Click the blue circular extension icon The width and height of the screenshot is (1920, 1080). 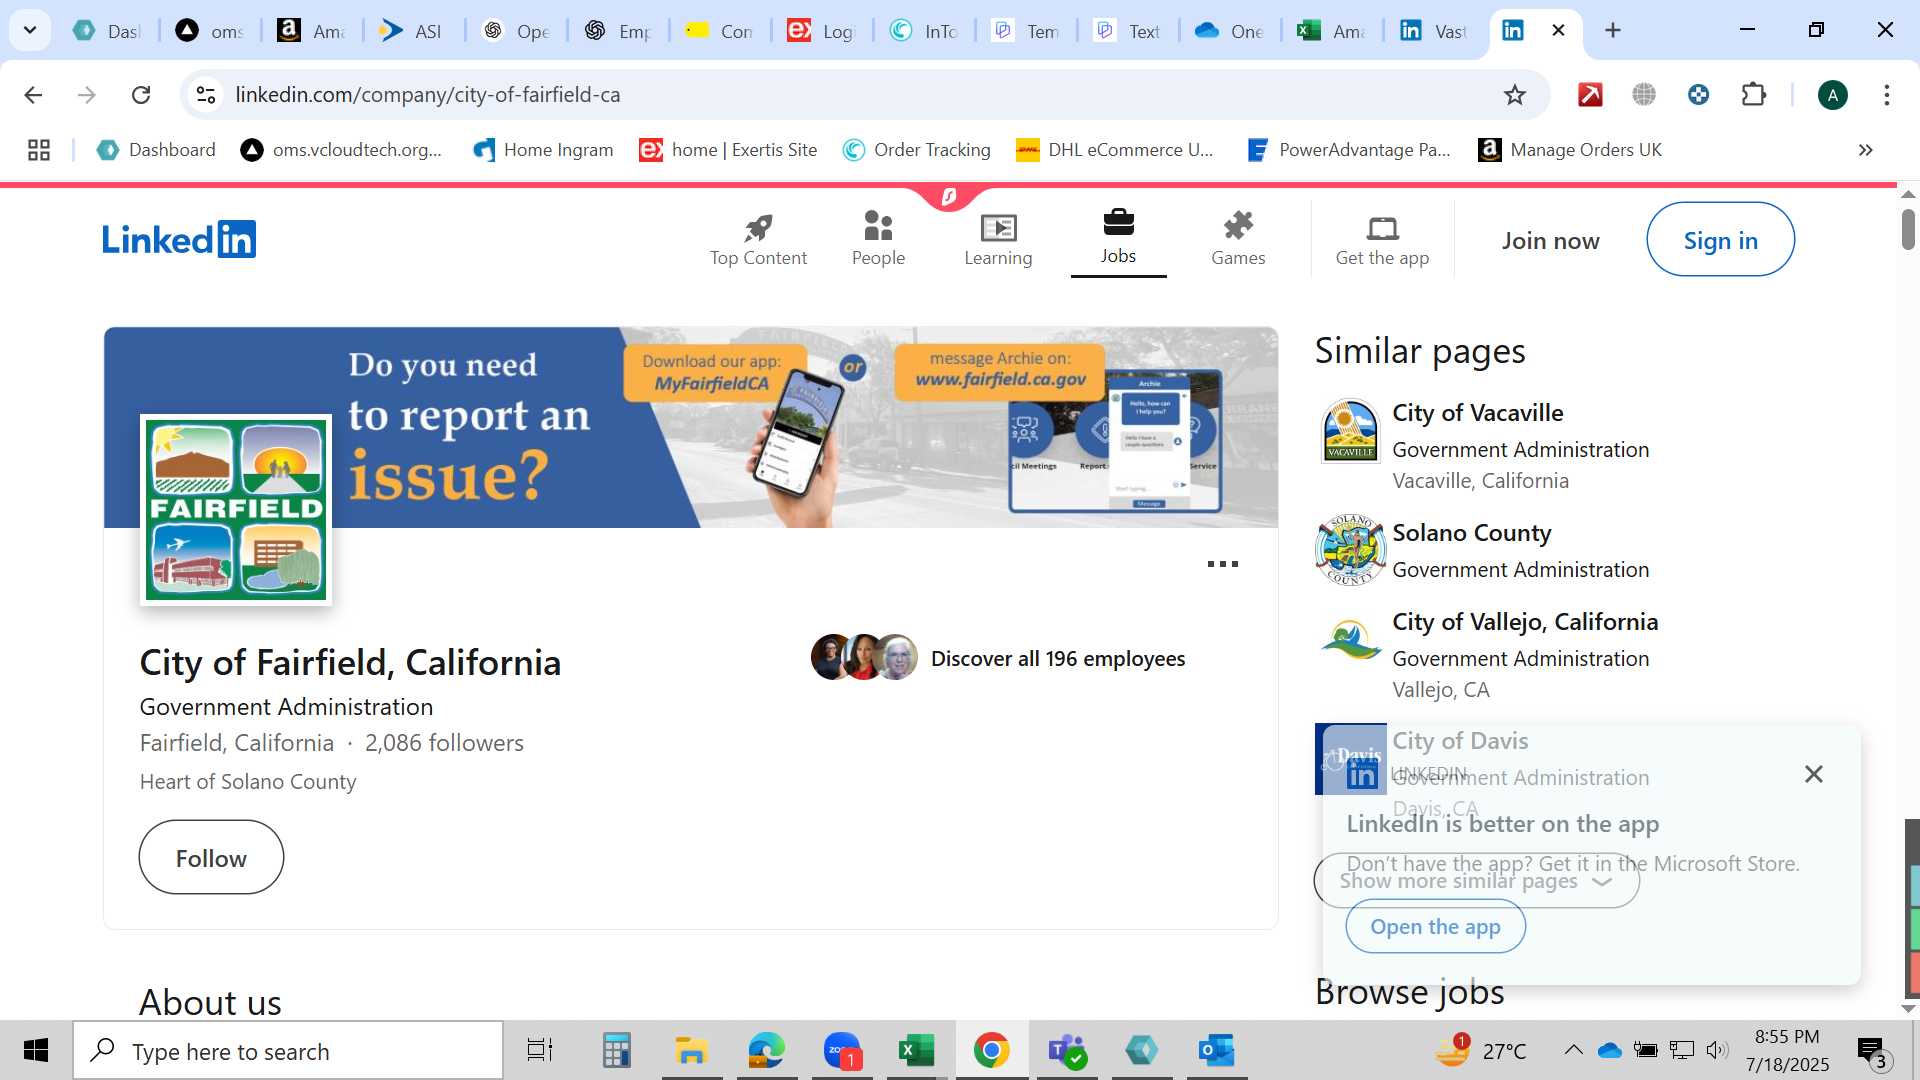click(x=1698, y=95)
